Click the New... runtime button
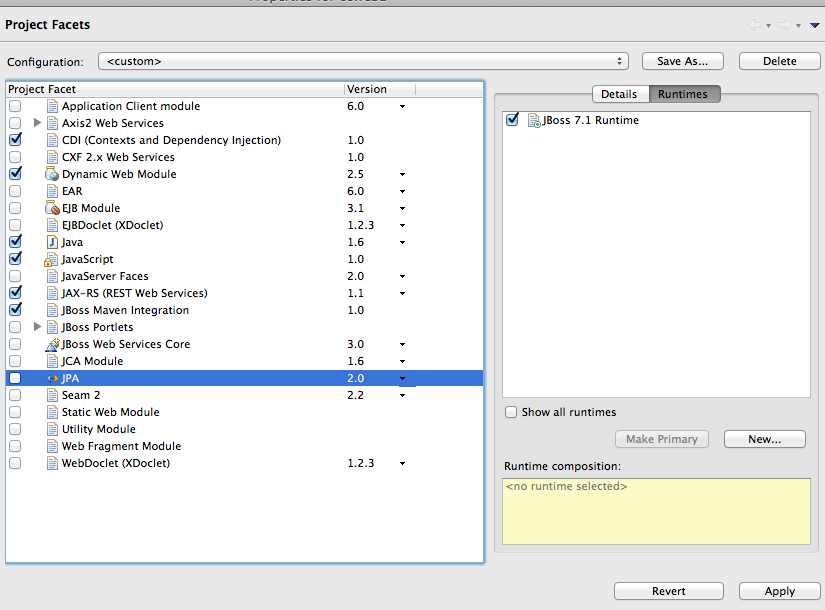This screenshot has width=825, height=610. [x=764, y=439]
